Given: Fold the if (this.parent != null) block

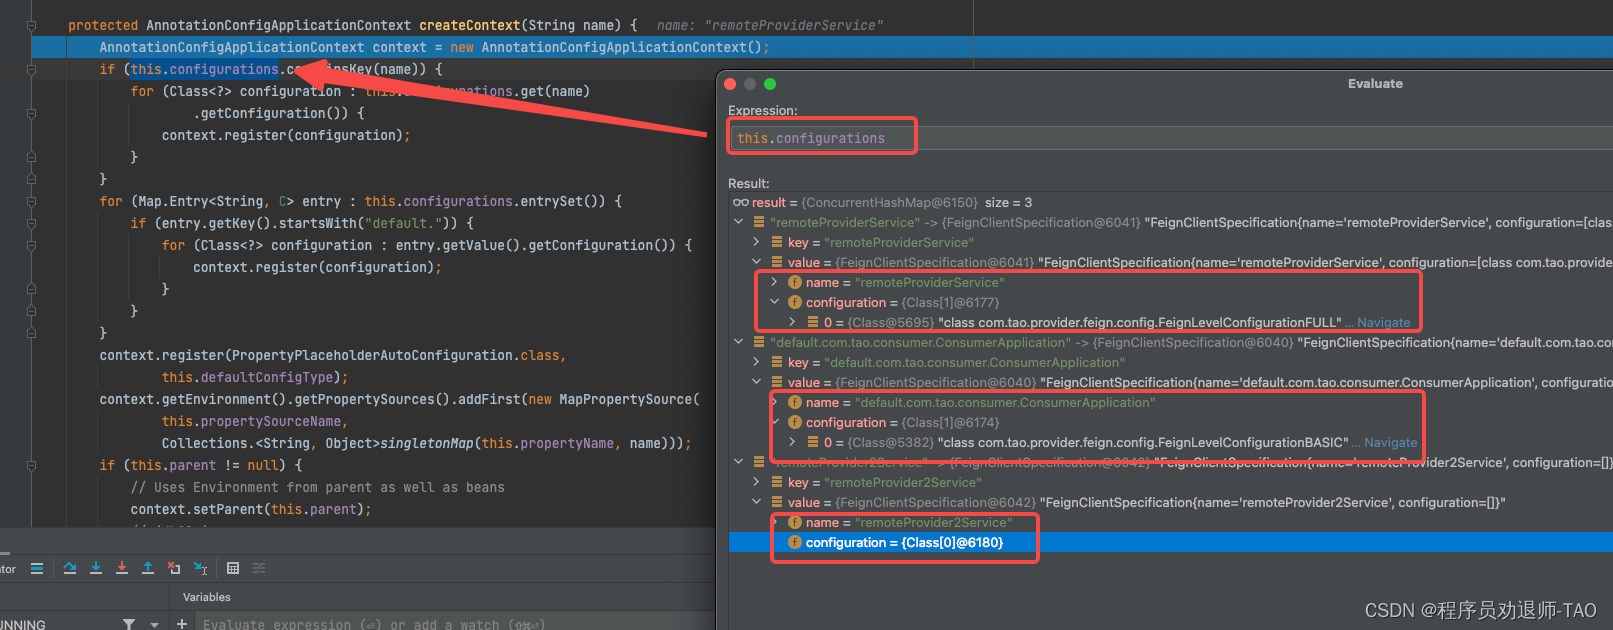Looking at the screenshot, I should click(31, 465).
